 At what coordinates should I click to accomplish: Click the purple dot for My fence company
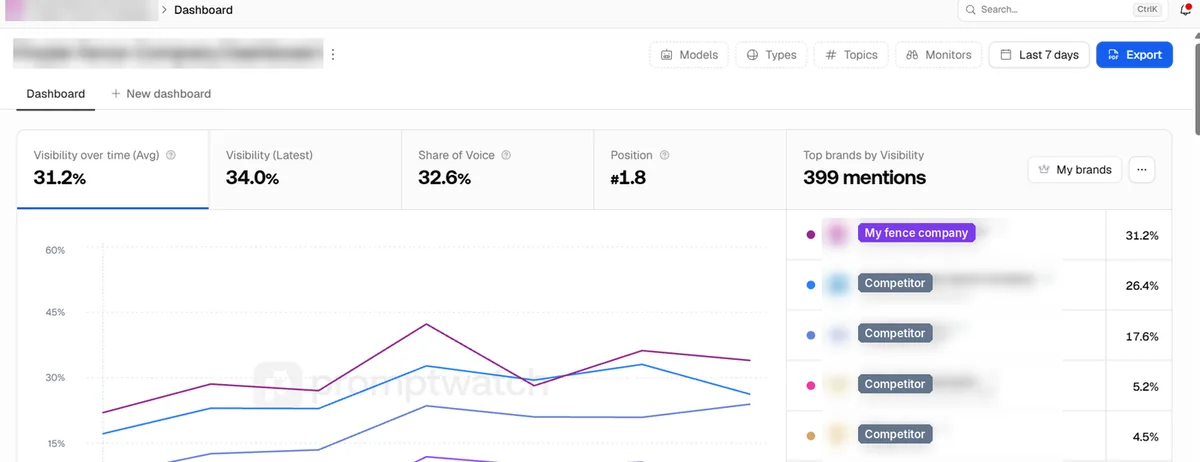click(811, 235)
